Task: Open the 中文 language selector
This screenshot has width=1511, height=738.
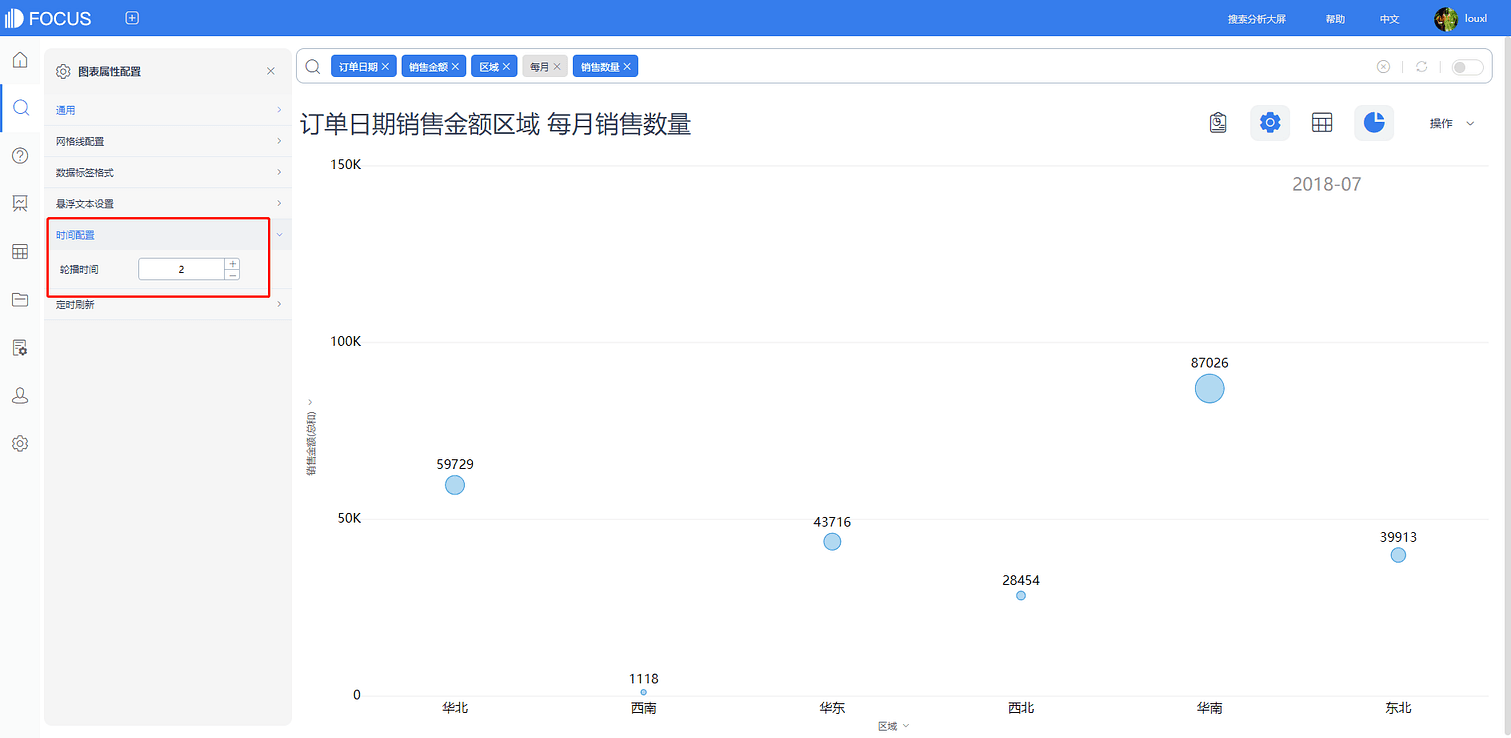Action: coord(1390,19)
